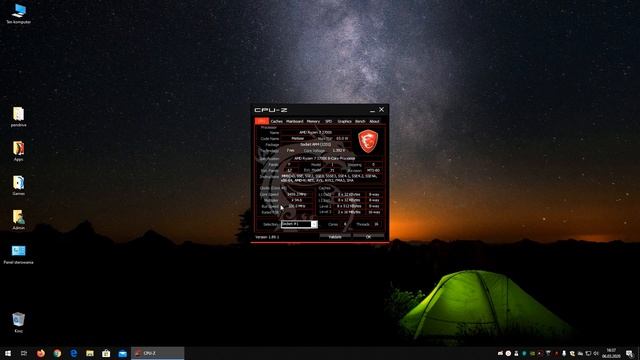Click the Specification value AMD Ryzen 7 2700X Eight-Core
640x360 pixels.
click(x=324, y=158)
